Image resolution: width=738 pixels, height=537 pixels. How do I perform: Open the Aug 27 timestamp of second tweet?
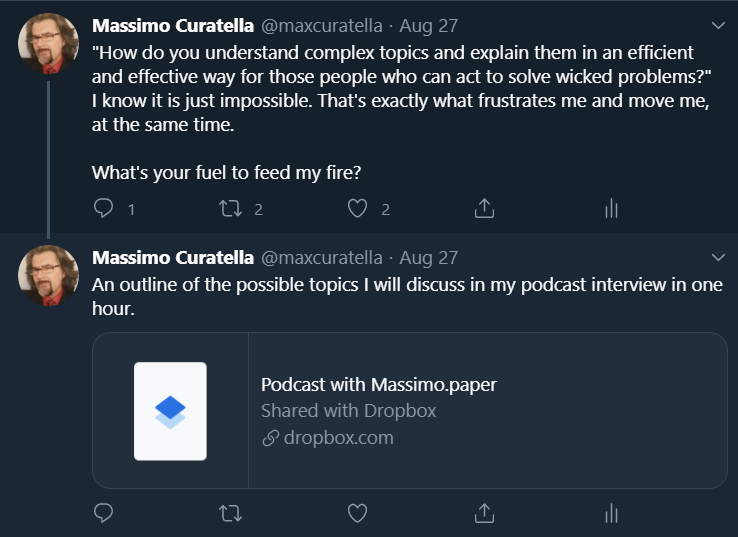tap(428, 257)
